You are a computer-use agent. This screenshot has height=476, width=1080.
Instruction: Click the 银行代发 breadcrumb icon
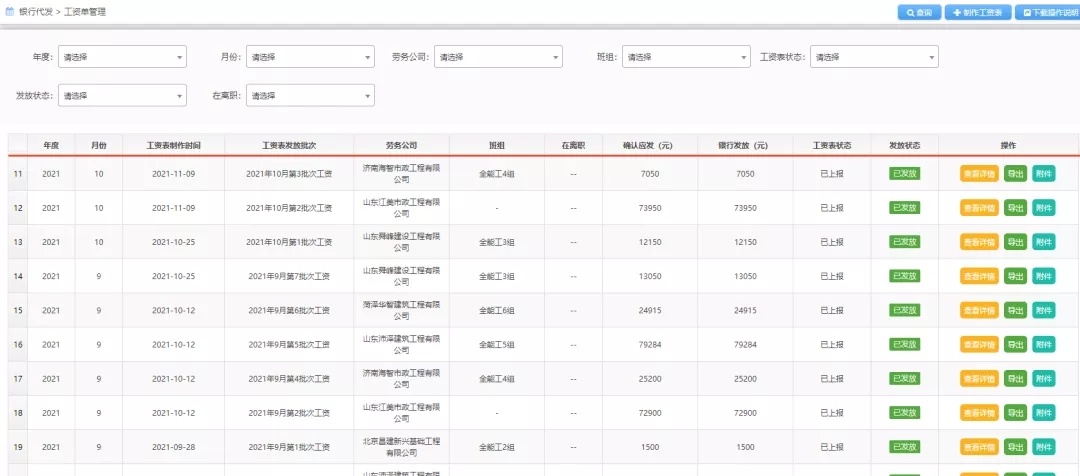point(10,12)
